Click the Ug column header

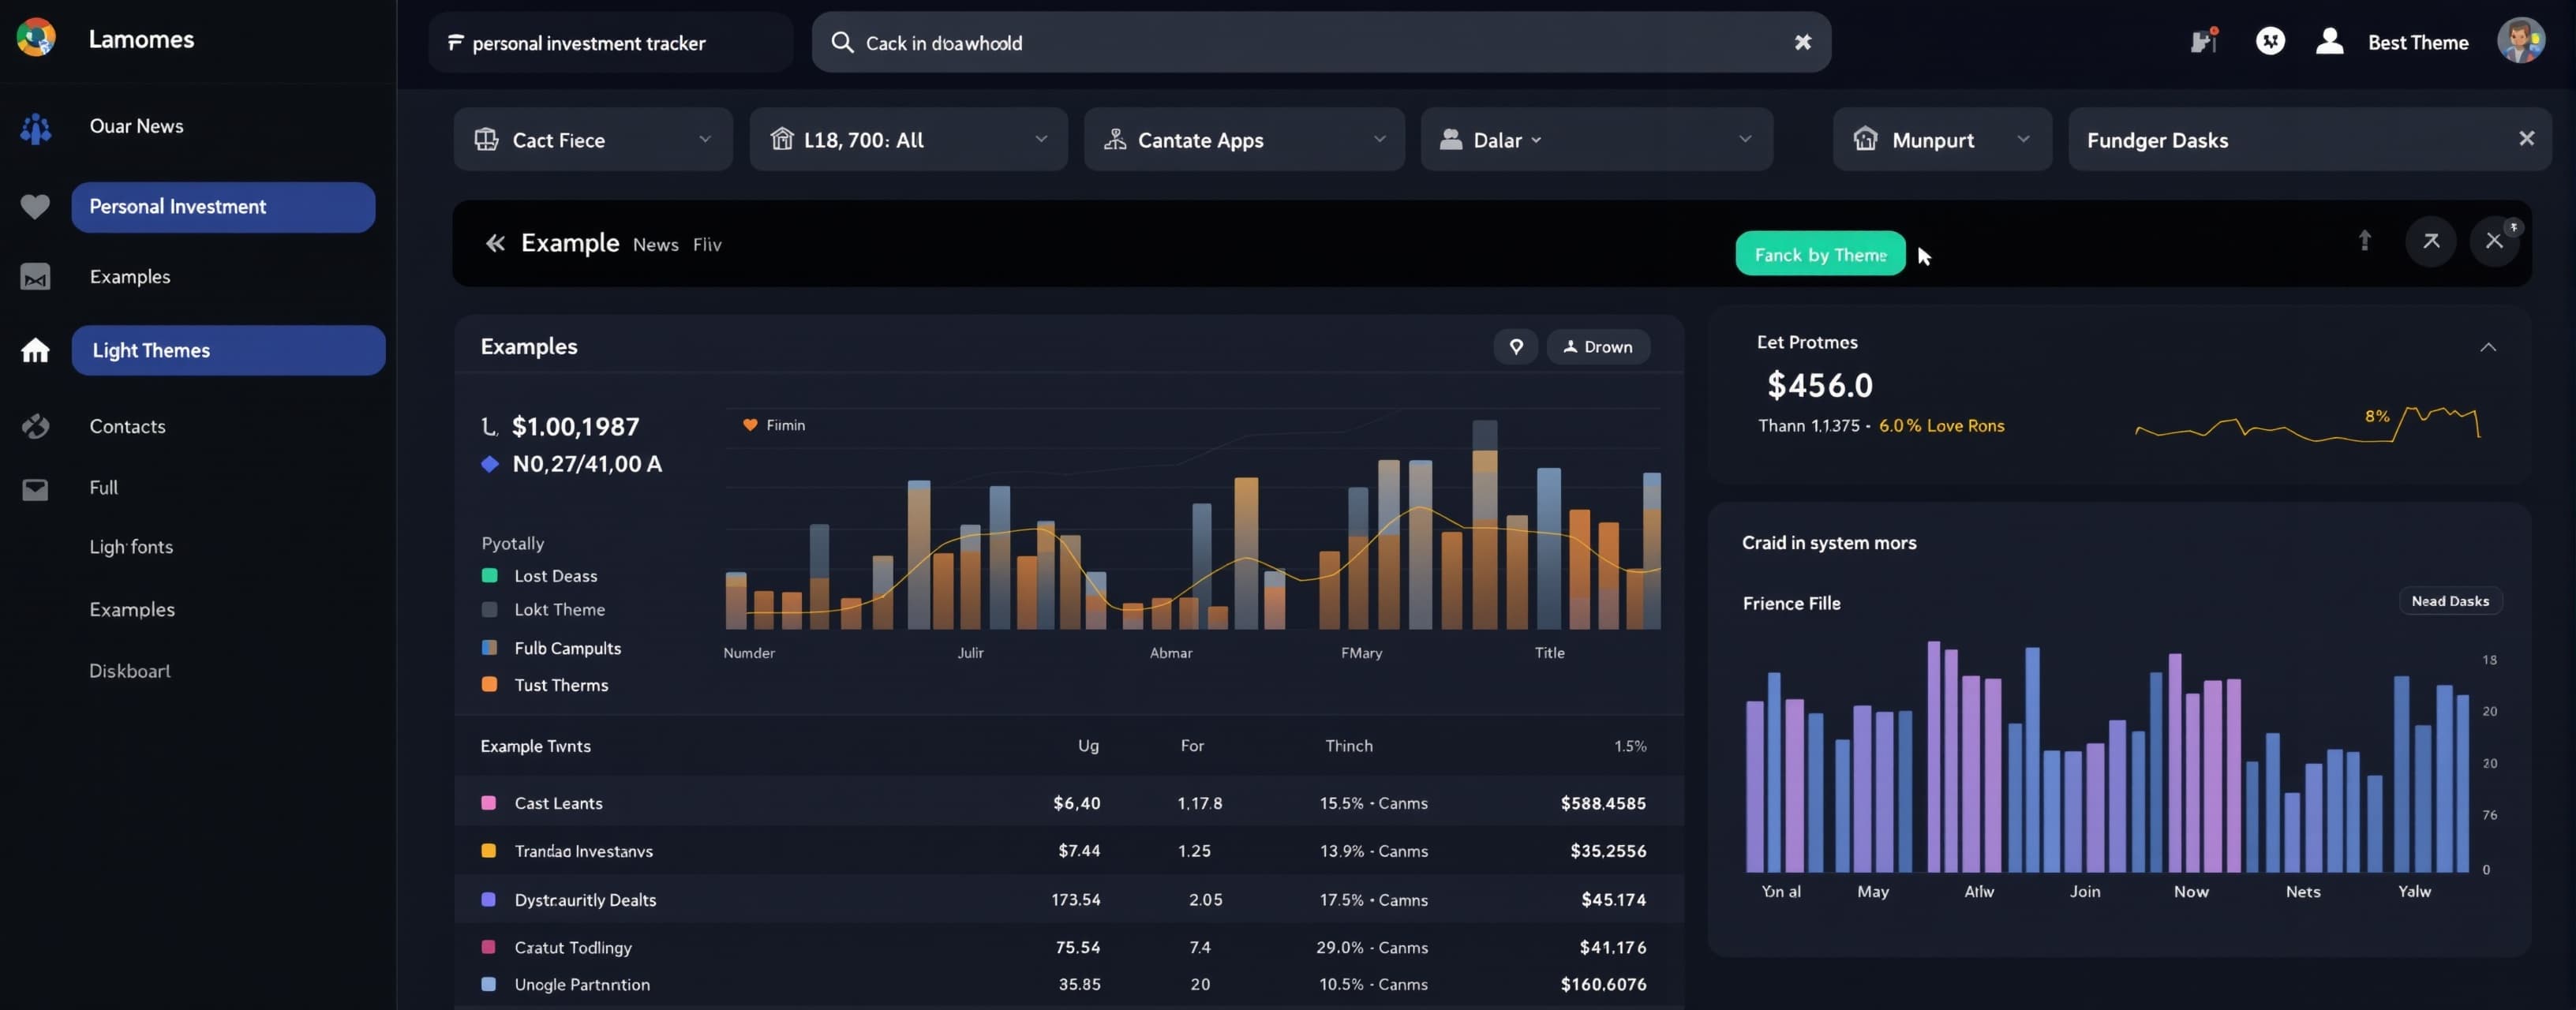[1088, 746]
